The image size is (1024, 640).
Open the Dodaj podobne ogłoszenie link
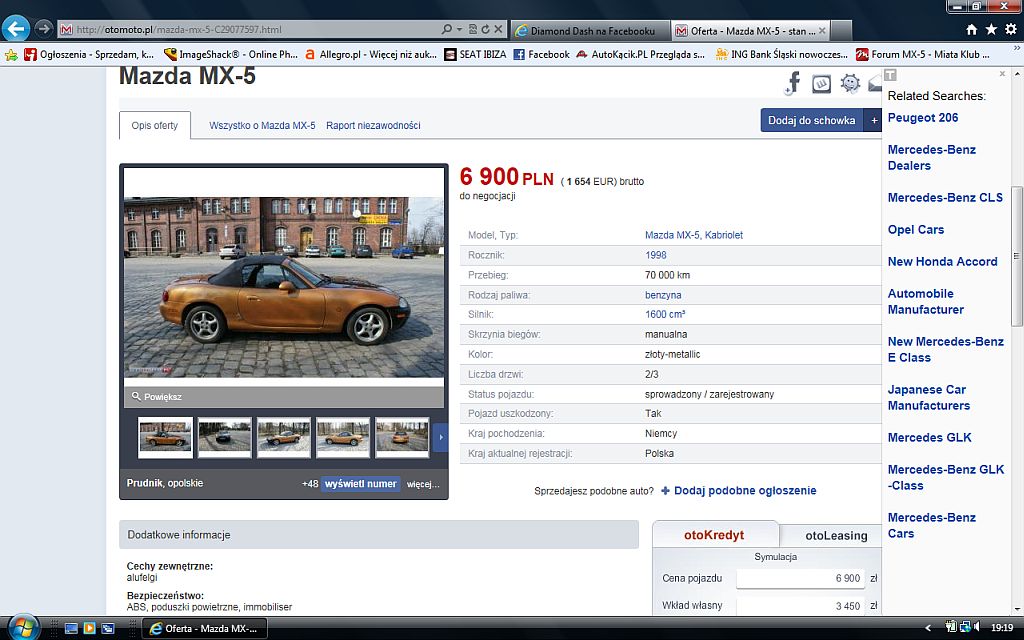744,490
